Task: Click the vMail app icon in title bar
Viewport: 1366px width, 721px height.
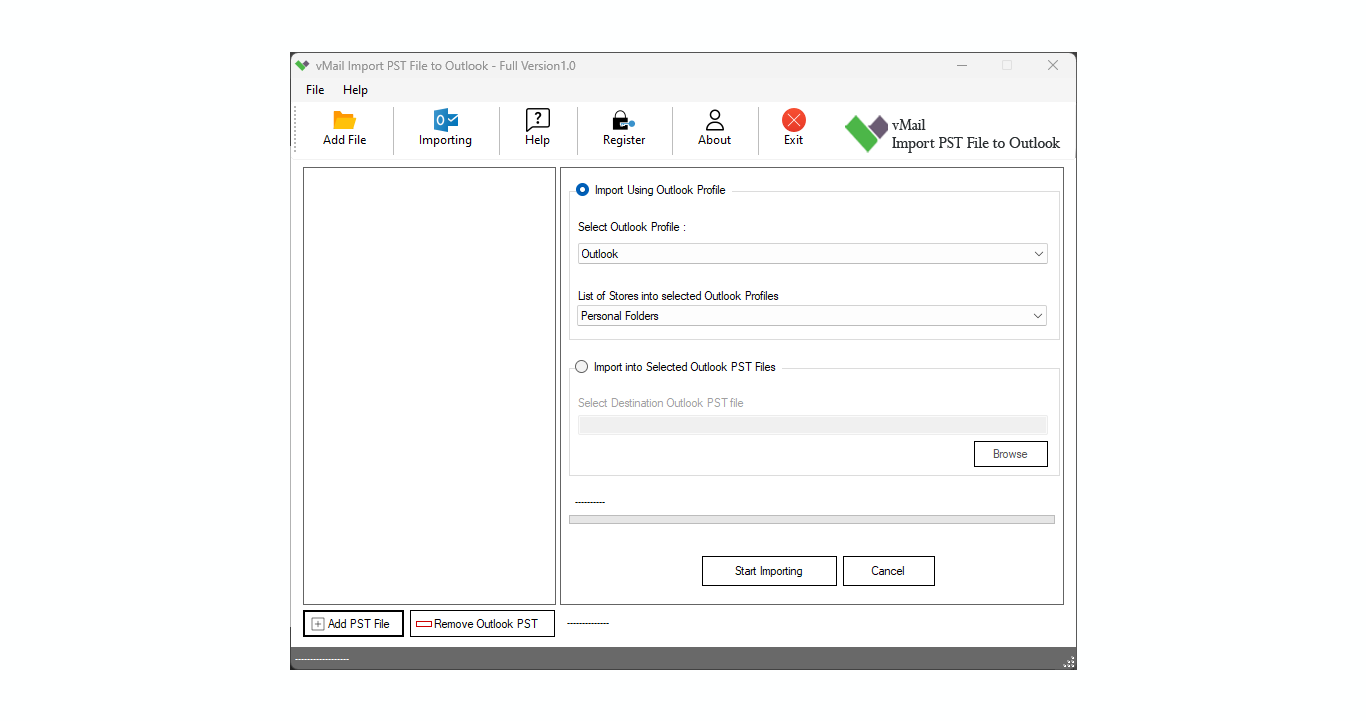Action: (302, 66)
